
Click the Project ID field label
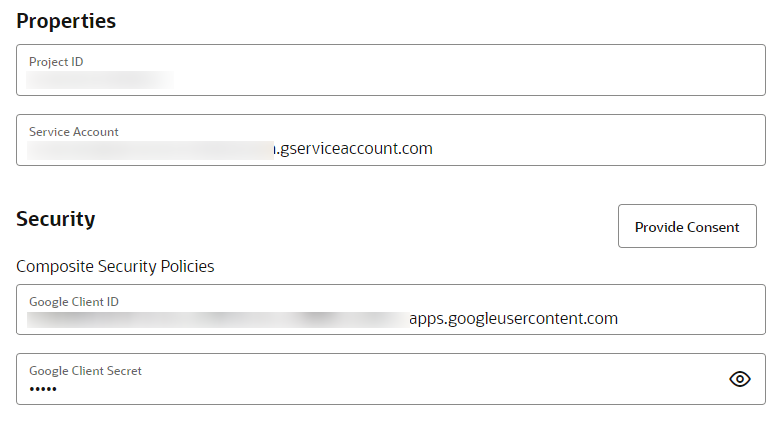(x=56, y=62)
